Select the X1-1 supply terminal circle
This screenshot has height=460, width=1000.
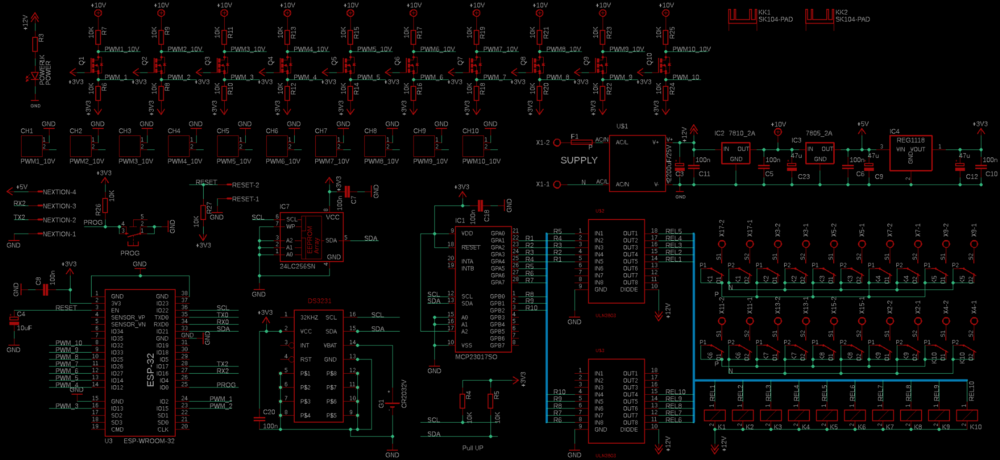[557, 184]
